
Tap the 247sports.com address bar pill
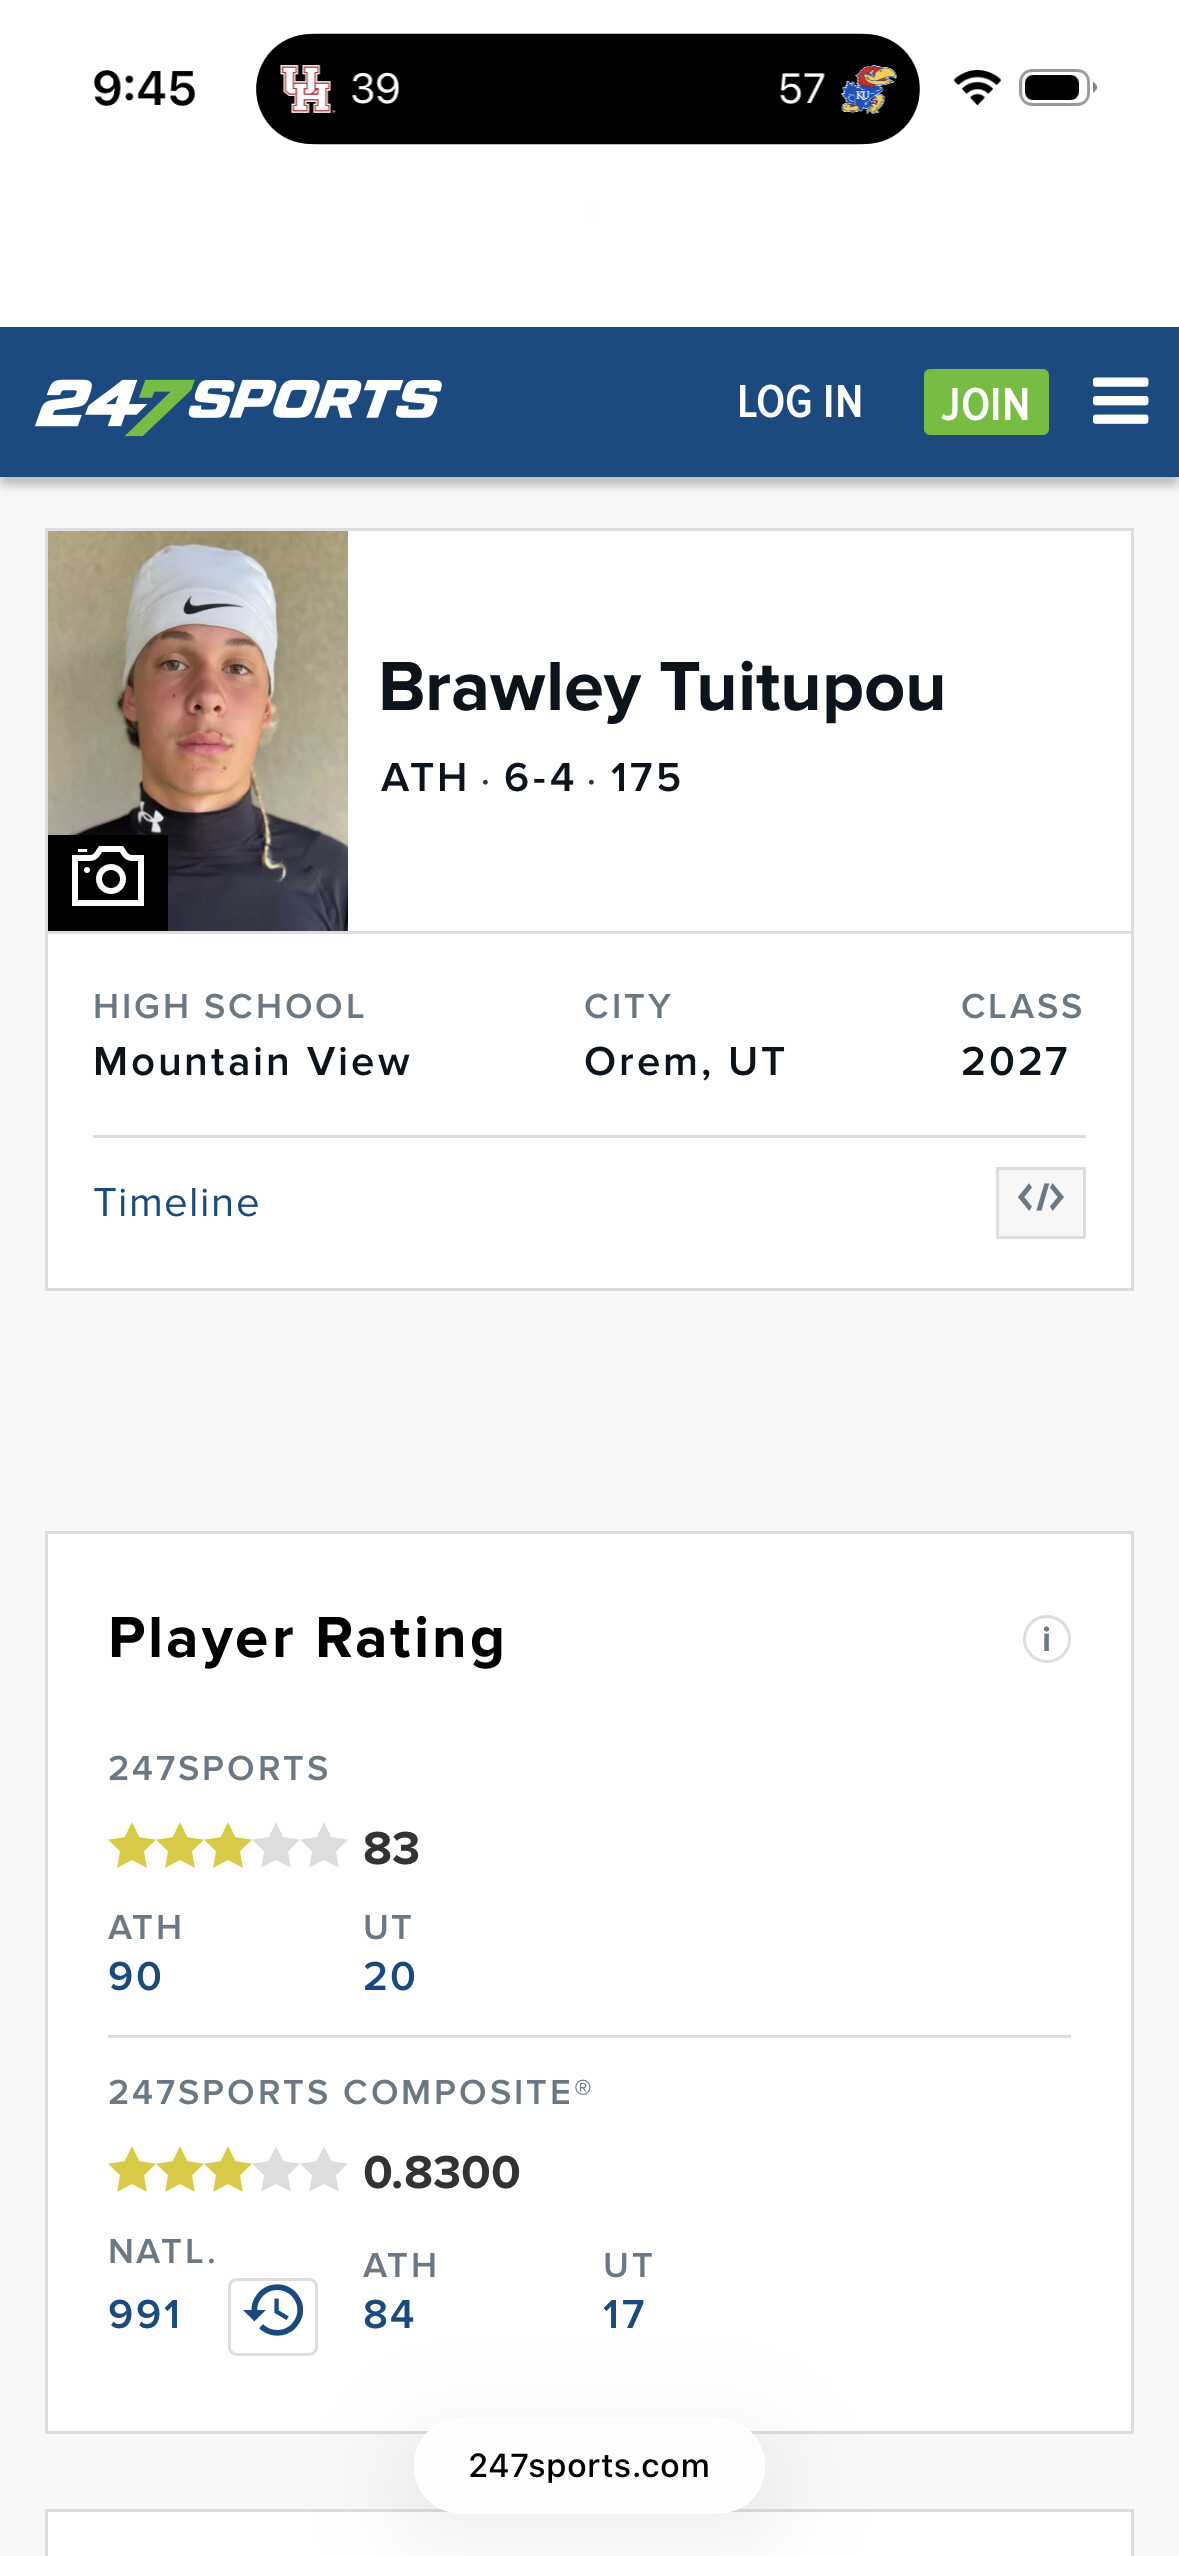(x=589, y=2466)
